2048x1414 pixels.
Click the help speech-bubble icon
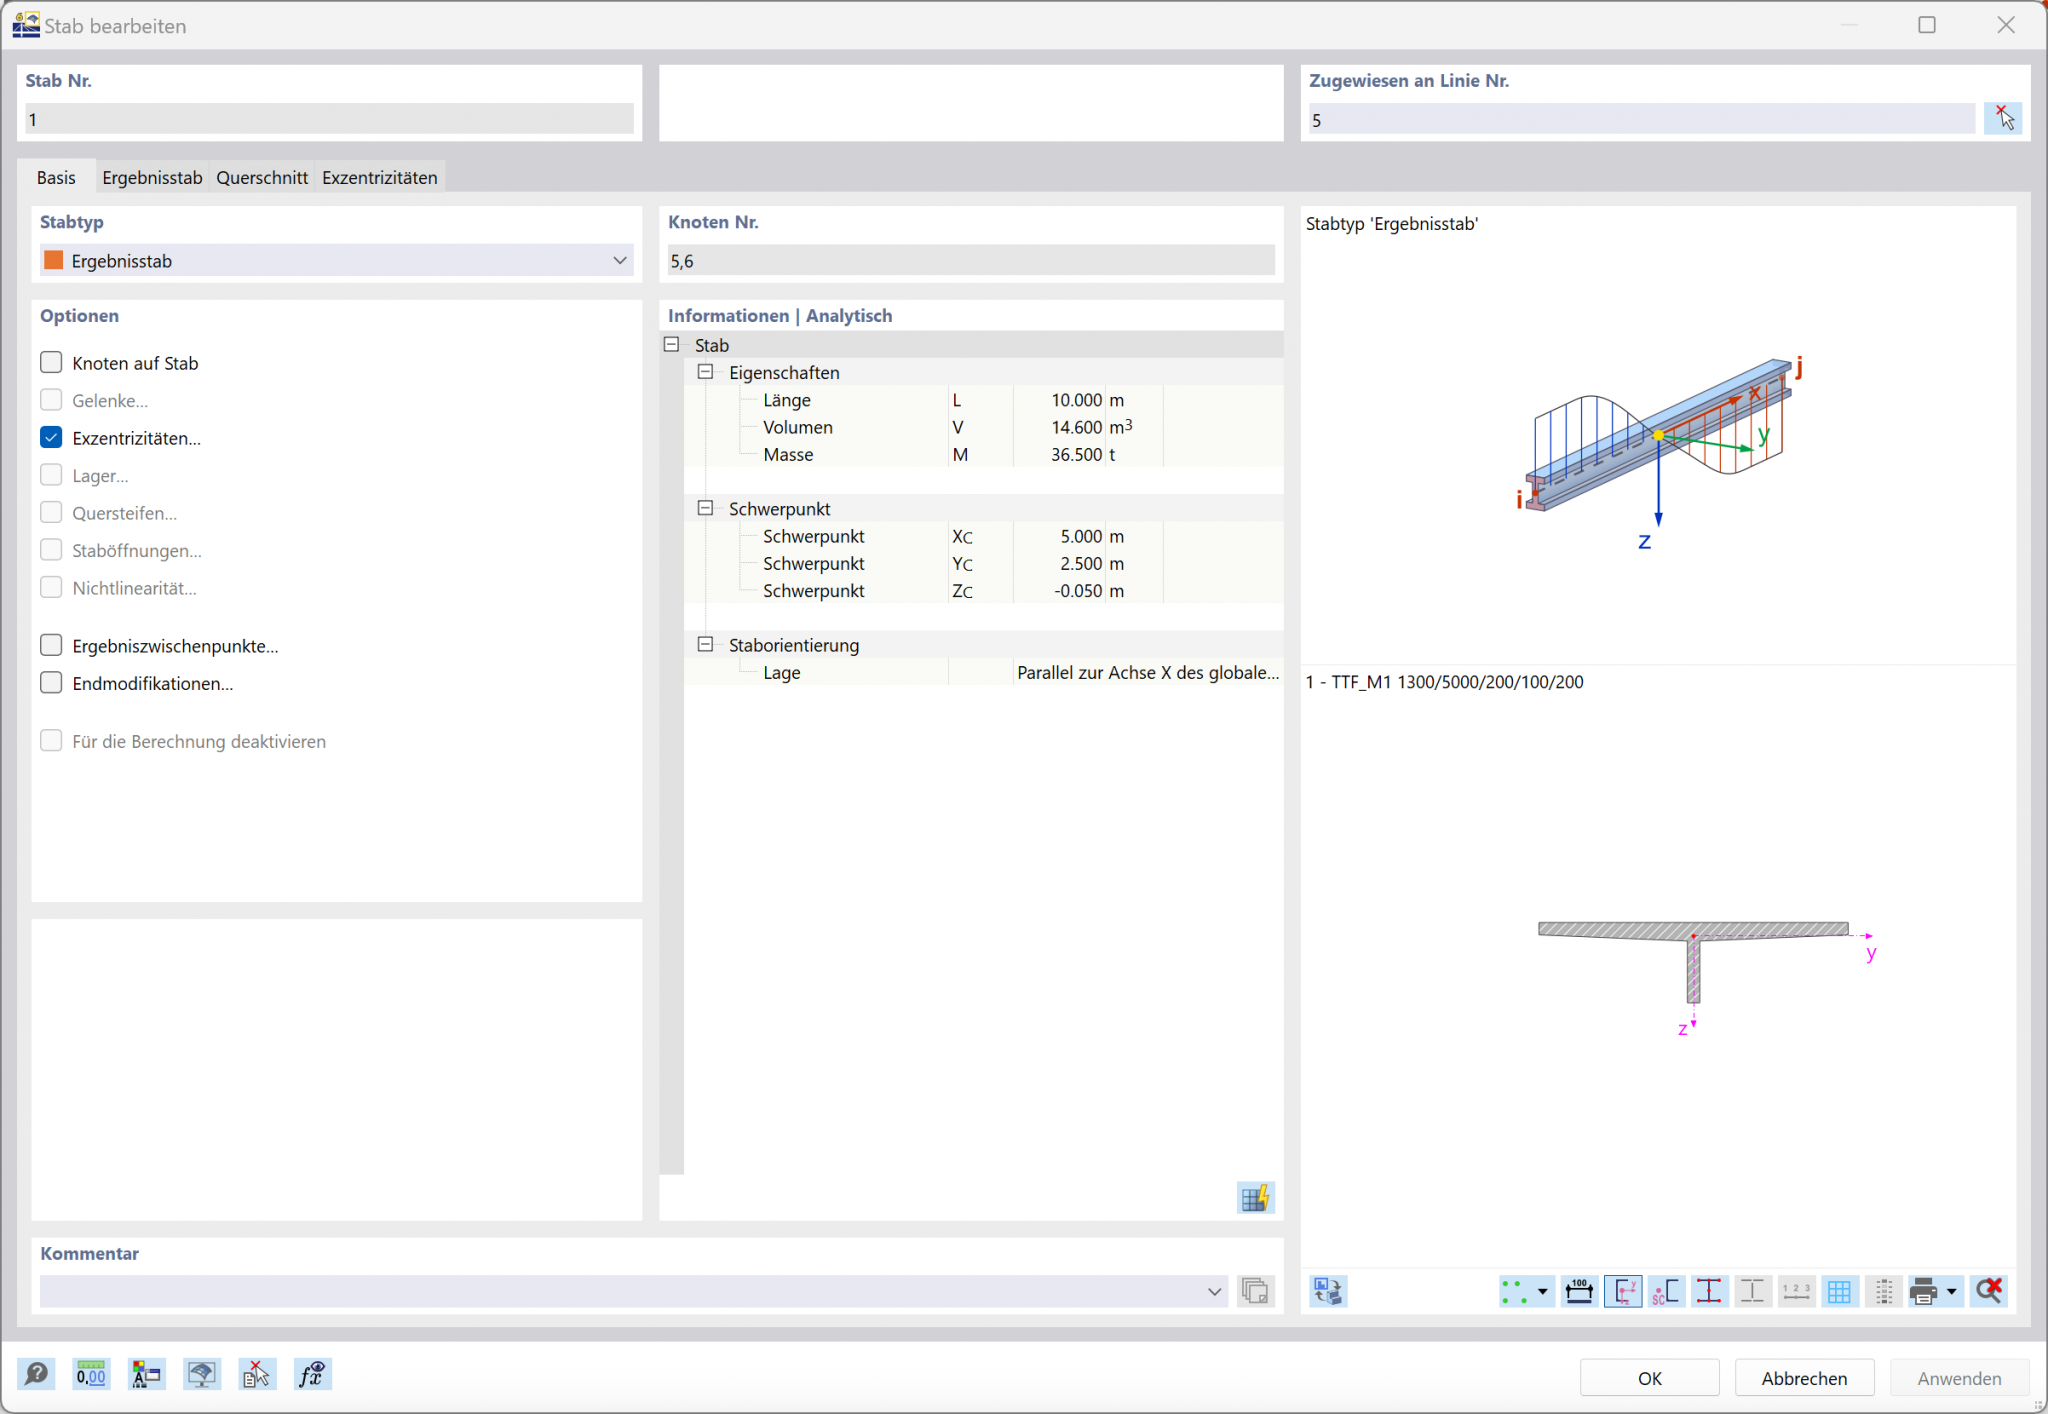click(x=36, y=1375)
